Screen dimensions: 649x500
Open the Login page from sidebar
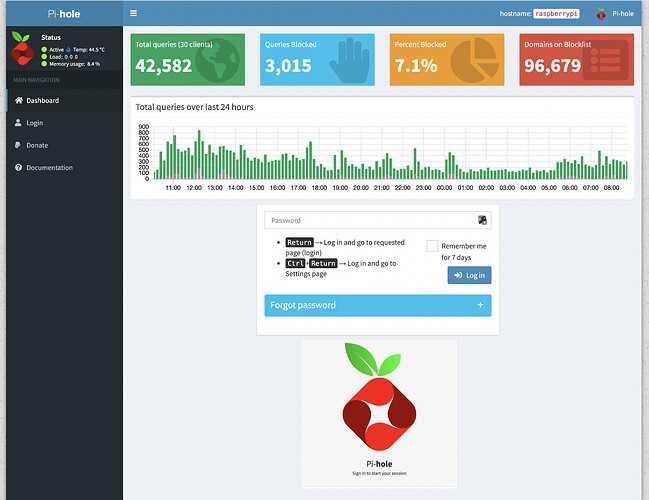pos(35,123)
